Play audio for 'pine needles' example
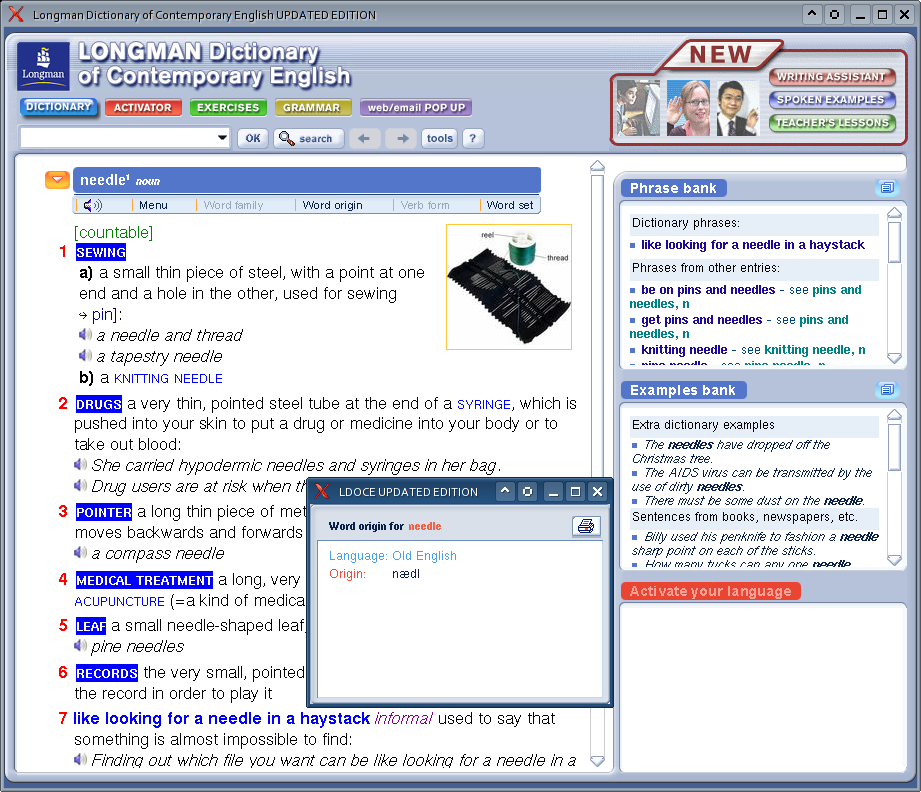This screenshot has height=792, width=921. pos(81,646)
